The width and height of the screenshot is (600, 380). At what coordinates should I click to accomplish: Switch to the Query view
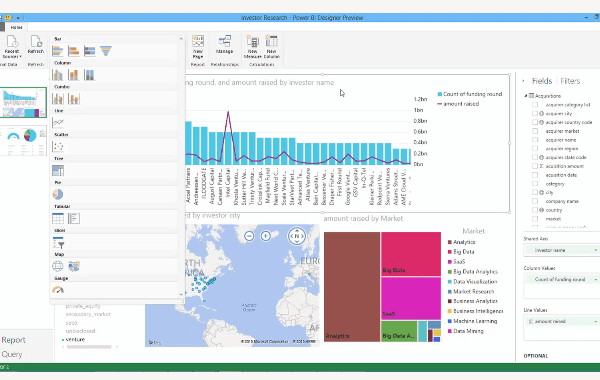pyautogui.click(x=12, y=354)
